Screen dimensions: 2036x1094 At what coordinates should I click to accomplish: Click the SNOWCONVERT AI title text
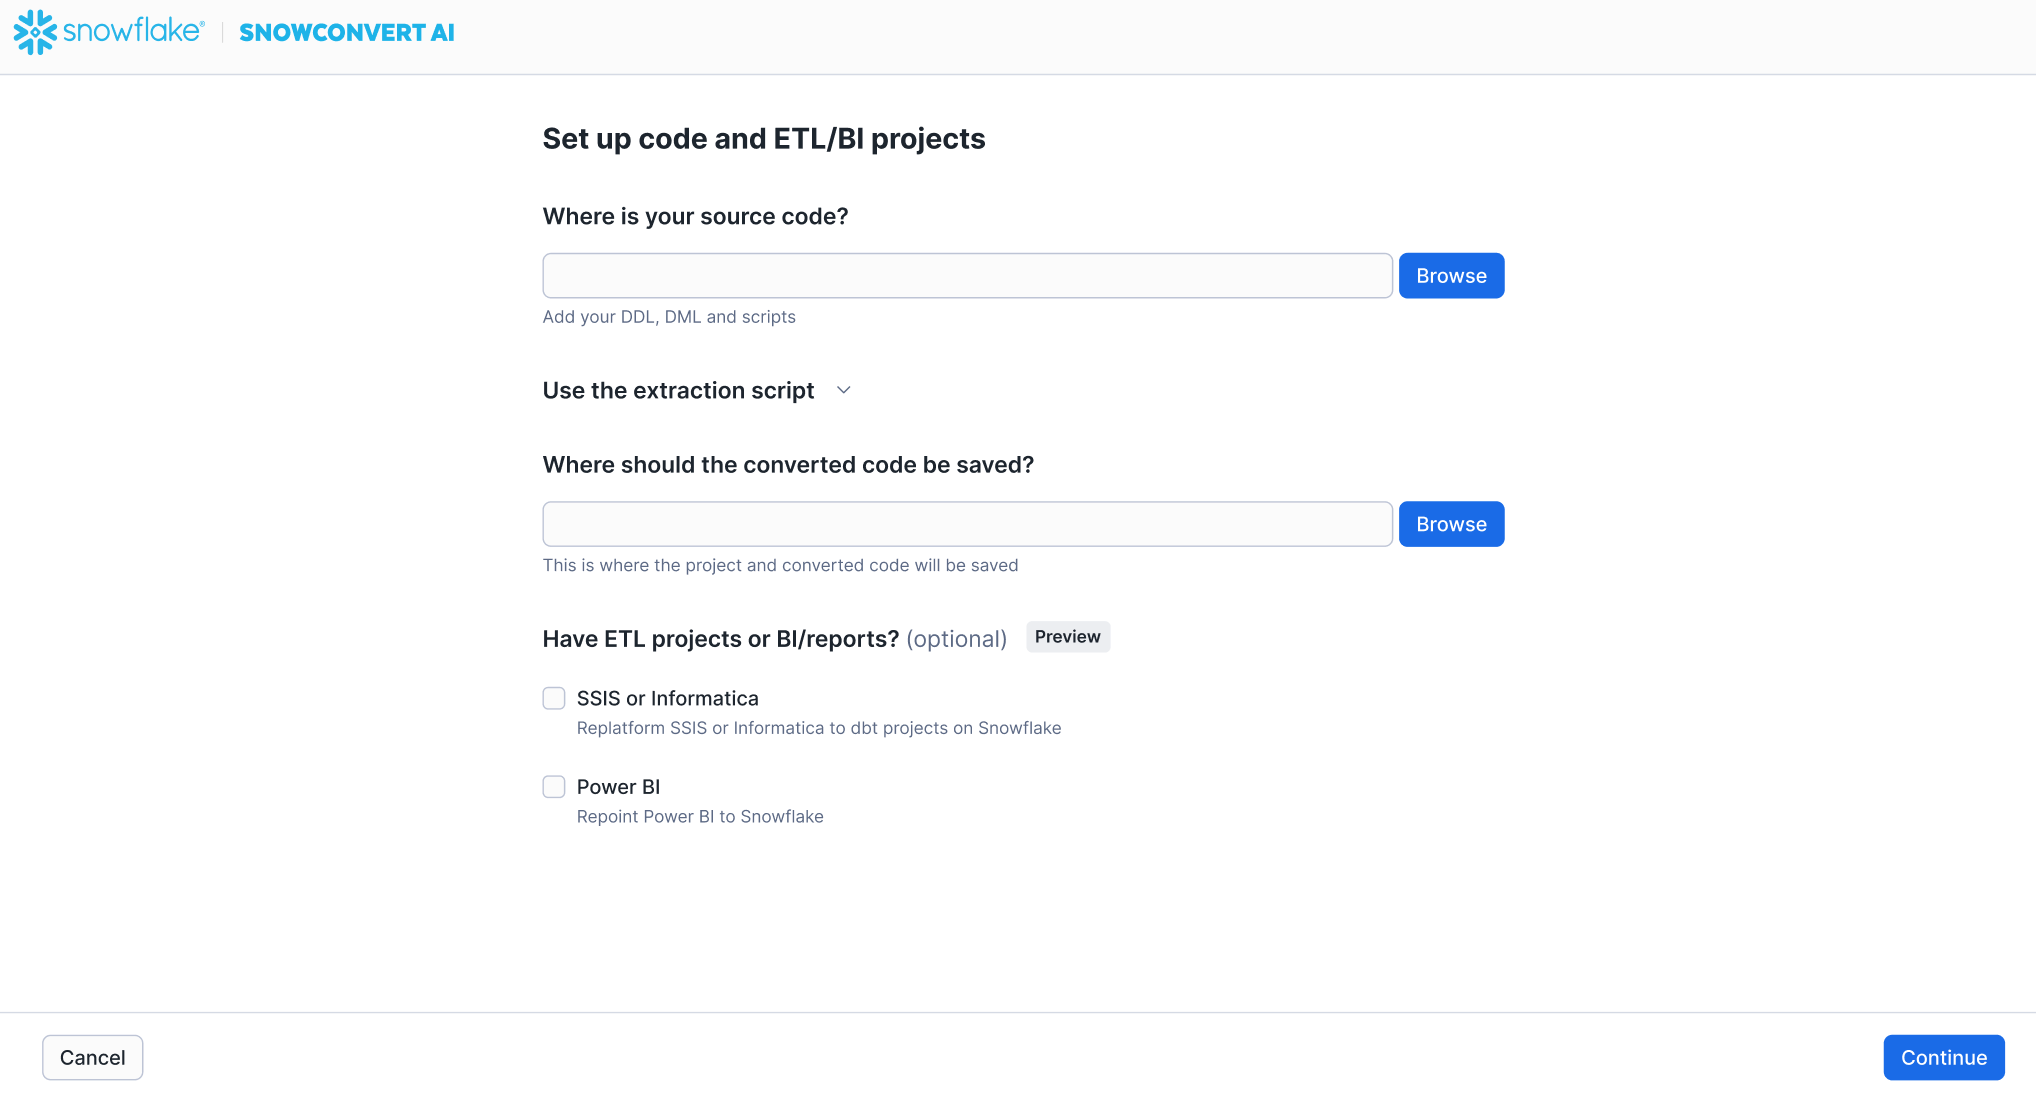pyautogui.click(x=347, y=33)
